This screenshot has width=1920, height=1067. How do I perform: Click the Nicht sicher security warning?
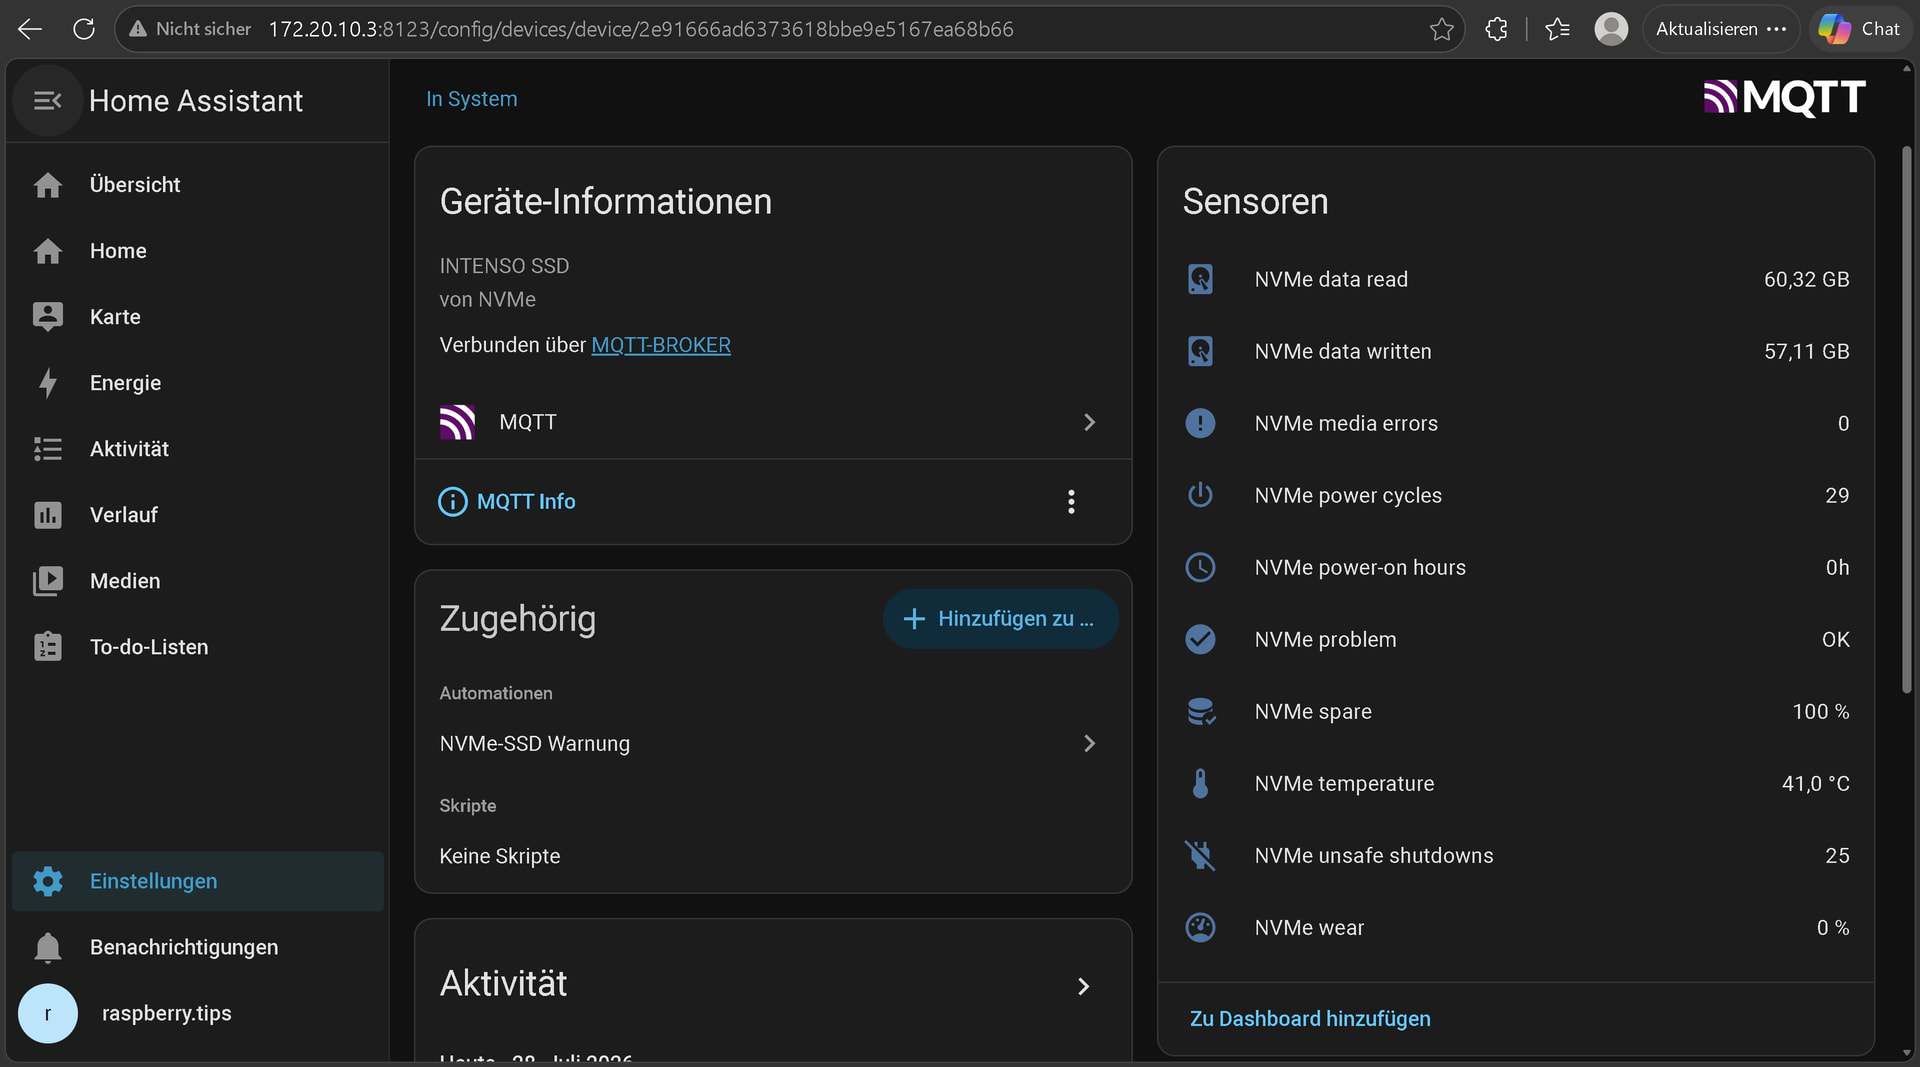(189, 29)
